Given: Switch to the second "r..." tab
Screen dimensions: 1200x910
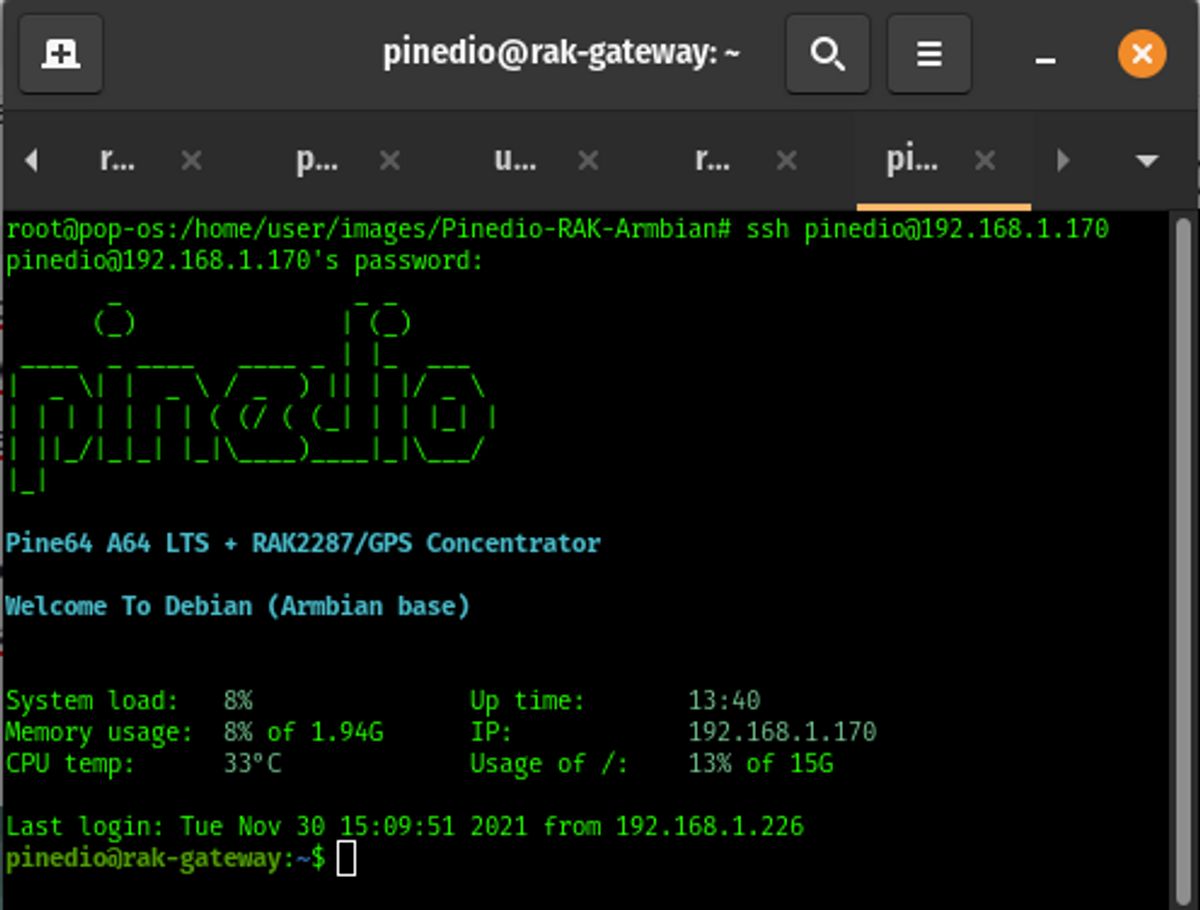Looking at the screenshot, I should coord(712,160).
